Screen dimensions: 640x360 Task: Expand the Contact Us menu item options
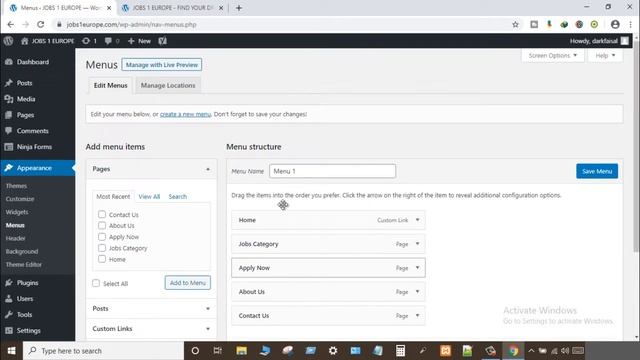coord(418,316)
